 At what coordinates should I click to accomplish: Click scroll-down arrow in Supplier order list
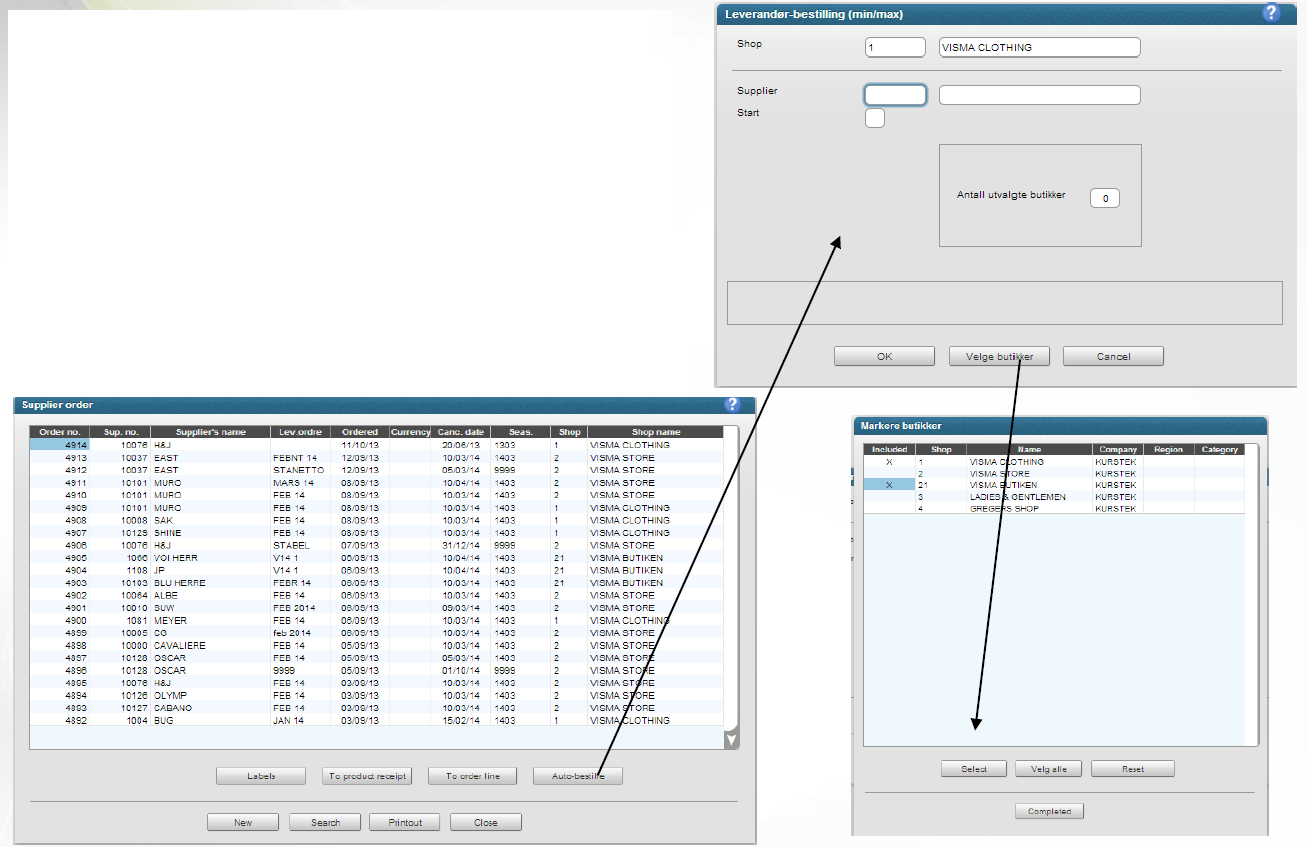(x=731, y=740)
